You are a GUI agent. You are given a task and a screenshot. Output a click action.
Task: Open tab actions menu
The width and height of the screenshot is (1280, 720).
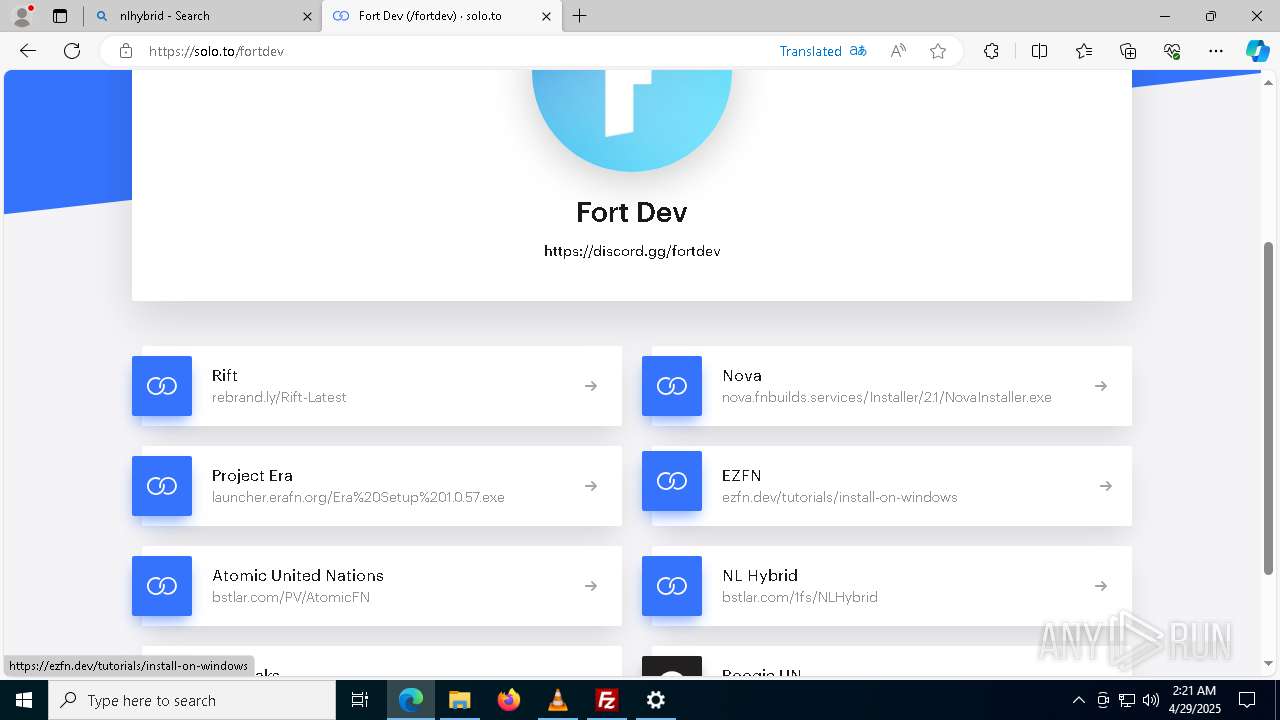(x=60, y=16)
